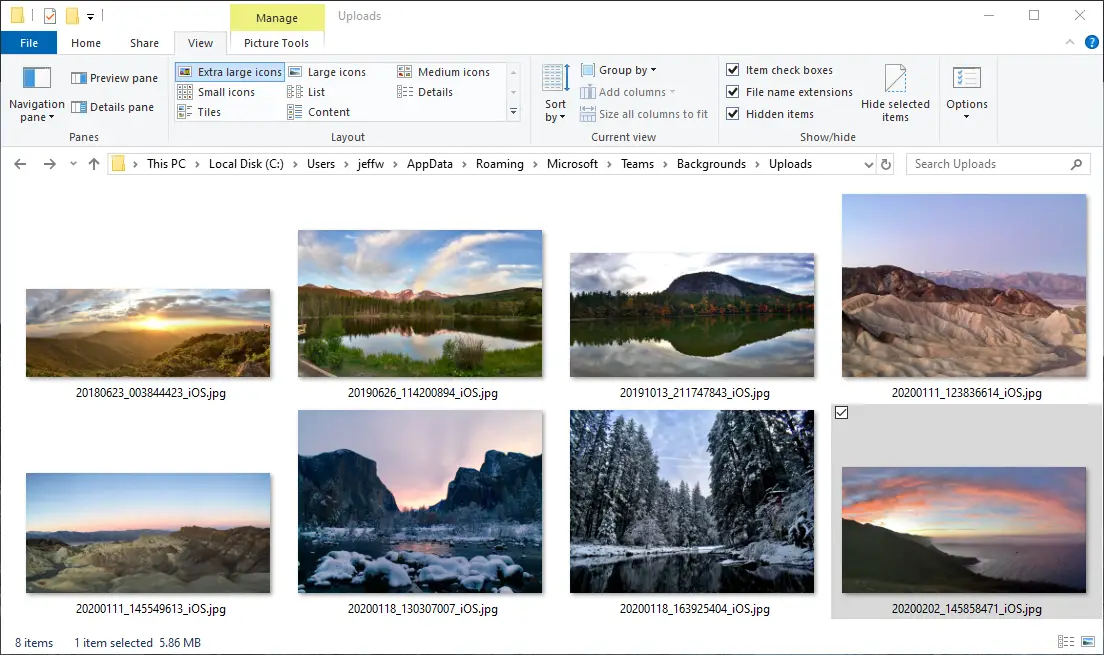
Task: Refresh the Uploads folder view
Action: pyautogui.click(x=885, y=164)
